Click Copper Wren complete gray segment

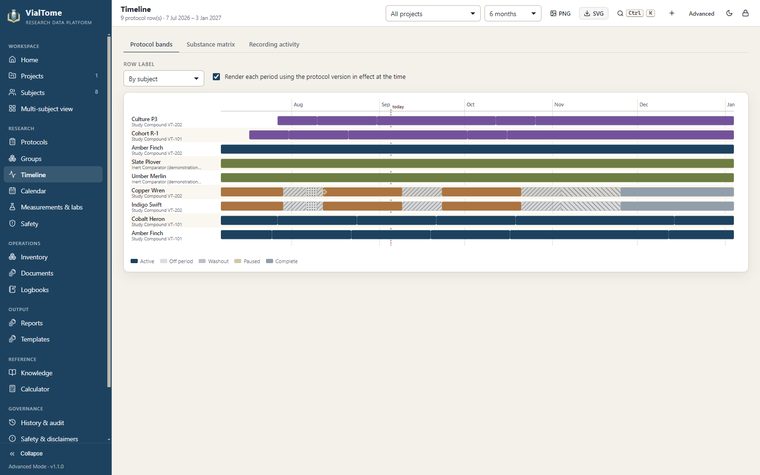click(677, 192)
